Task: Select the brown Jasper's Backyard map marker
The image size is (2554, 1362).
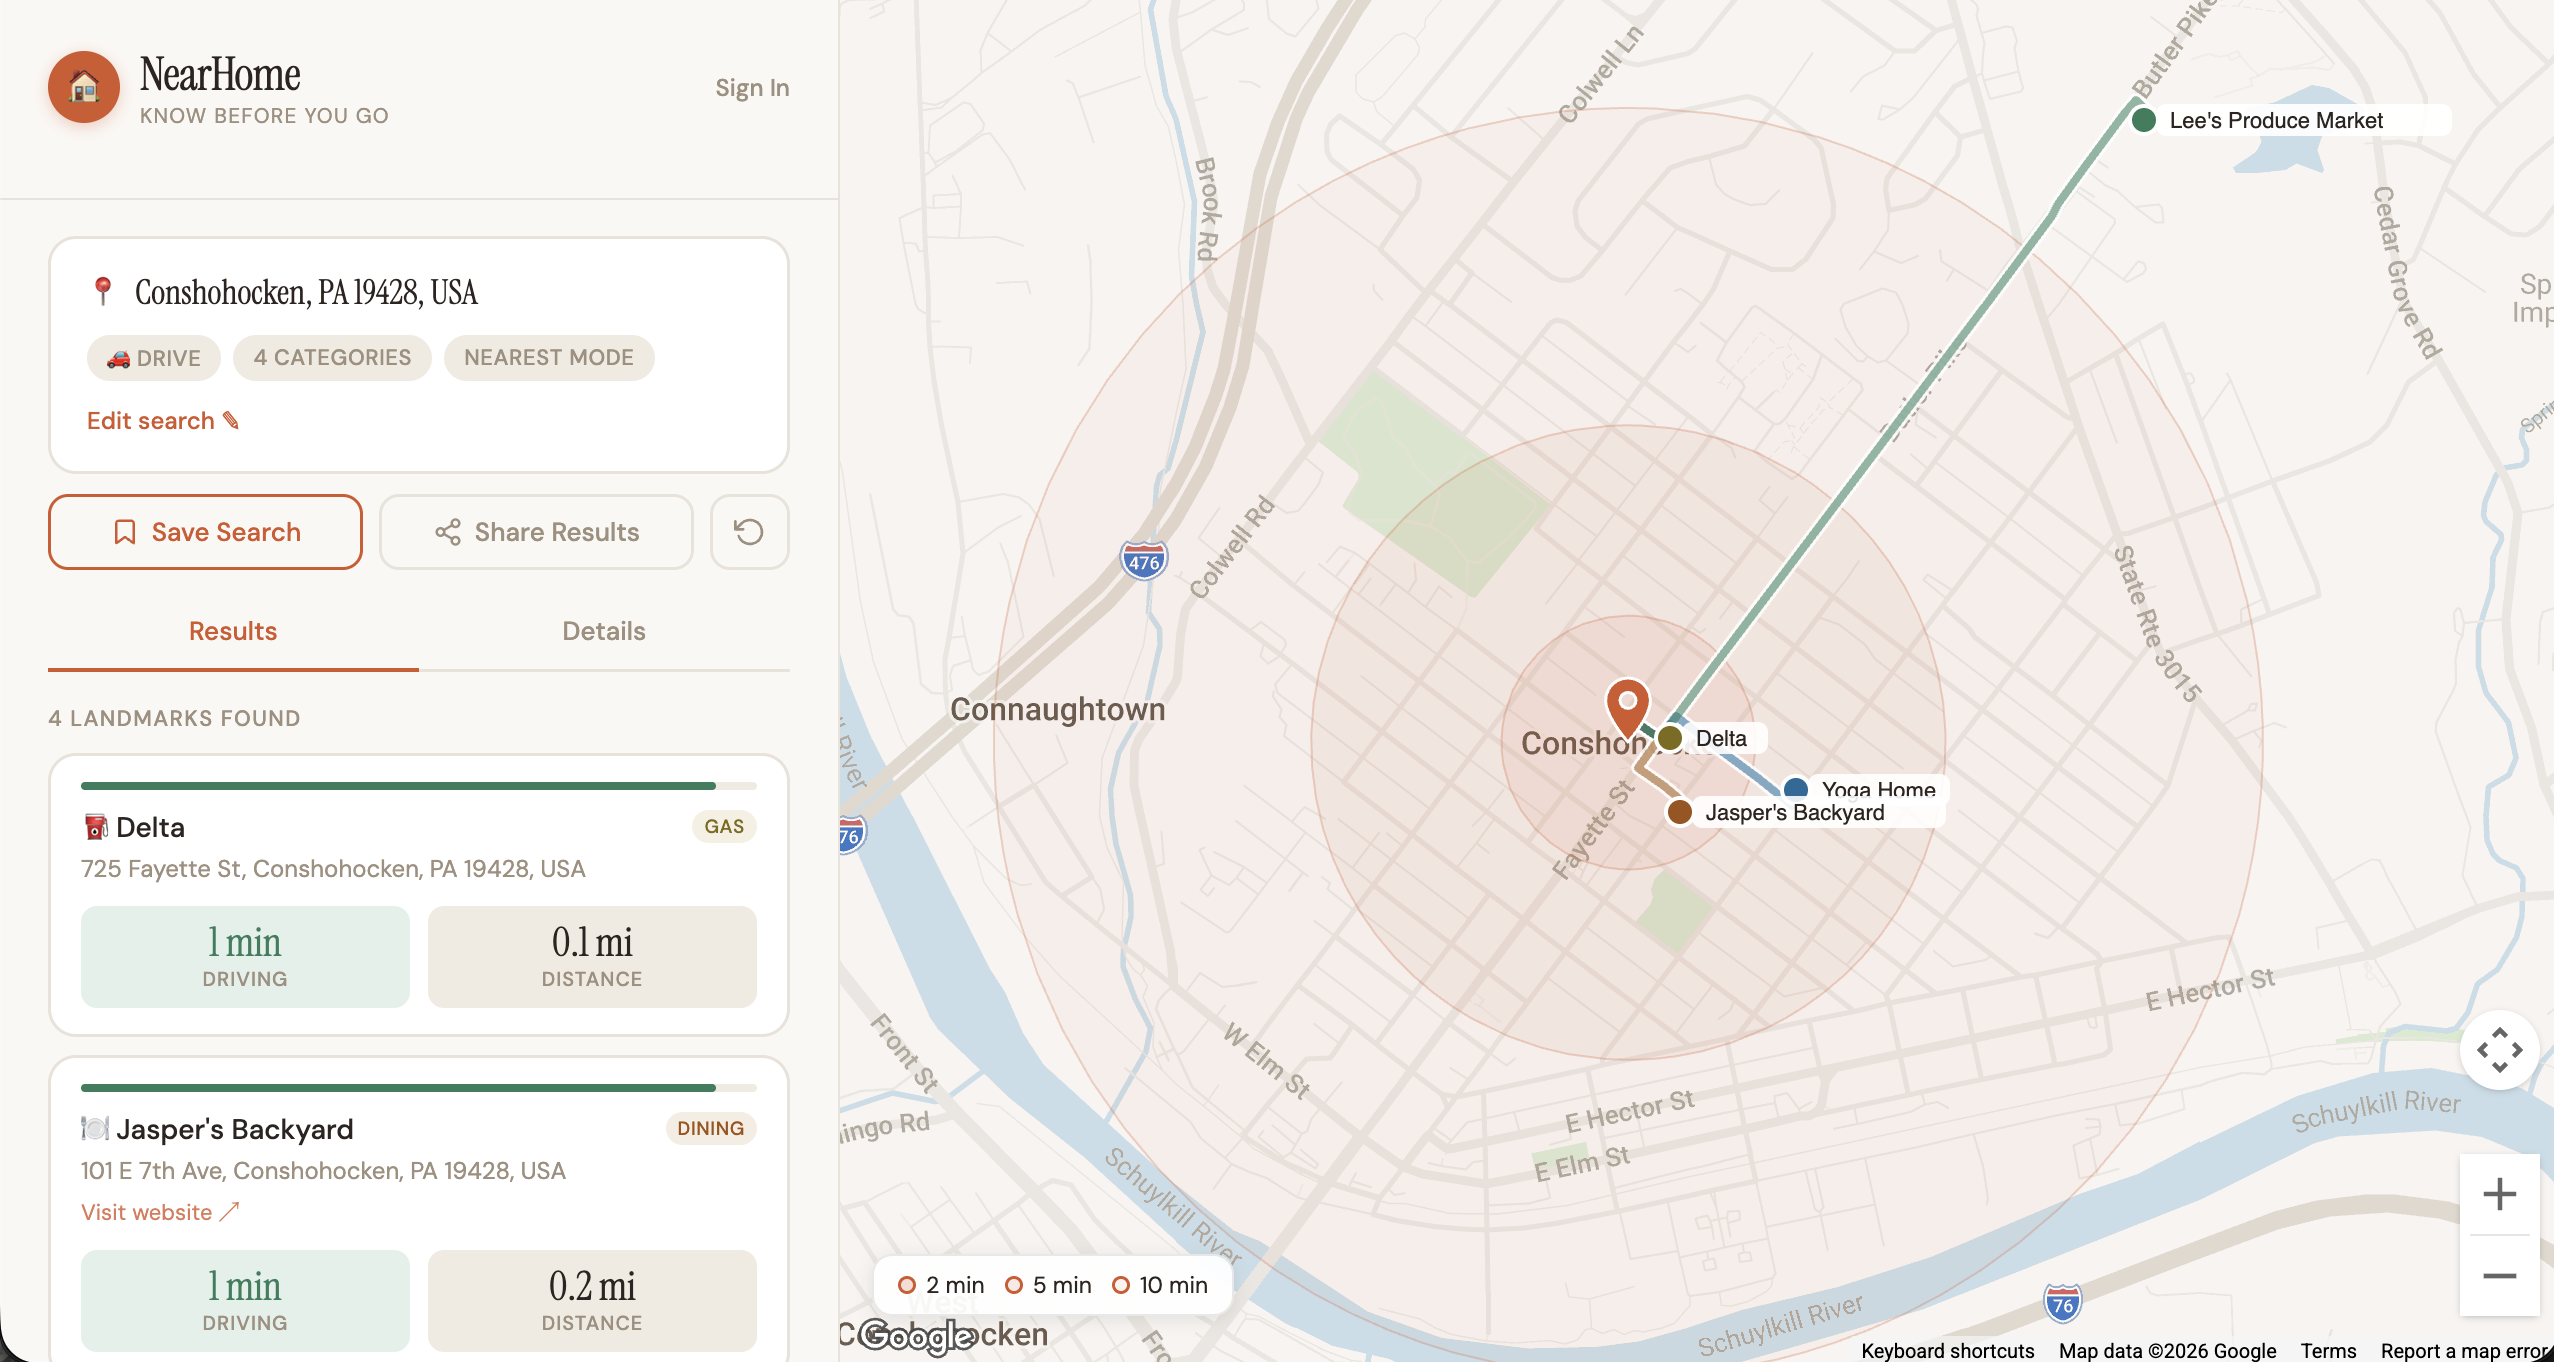Action: [1680, 812]
